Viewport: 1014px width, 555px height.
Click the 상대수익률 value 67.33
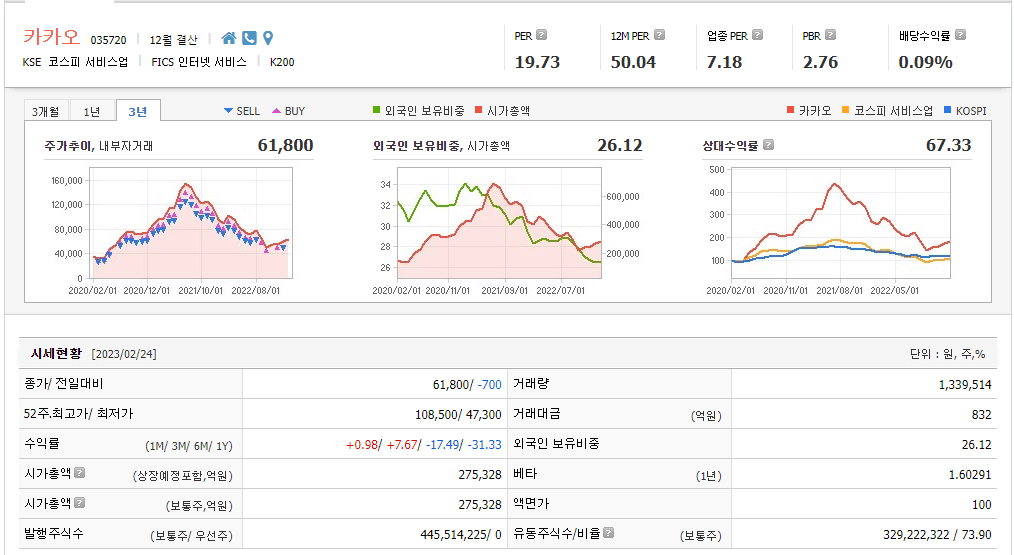pos(948,145)
